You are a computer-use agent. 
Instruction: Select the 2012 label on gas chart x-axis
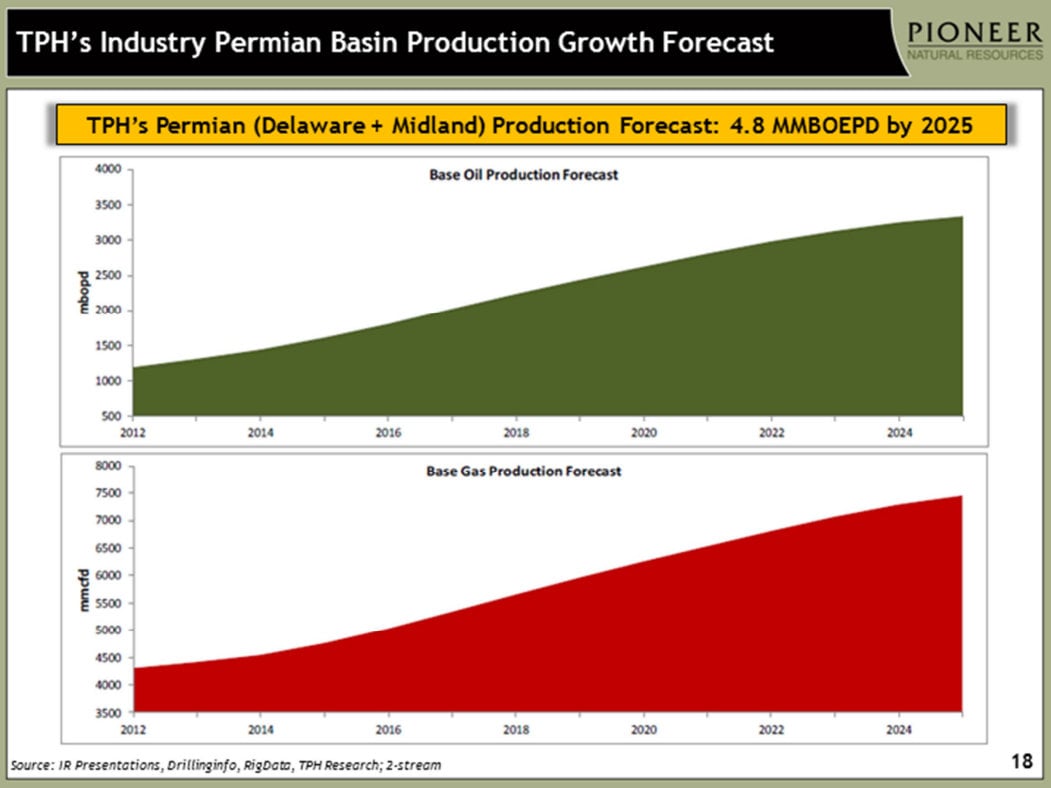coord(133,729)
